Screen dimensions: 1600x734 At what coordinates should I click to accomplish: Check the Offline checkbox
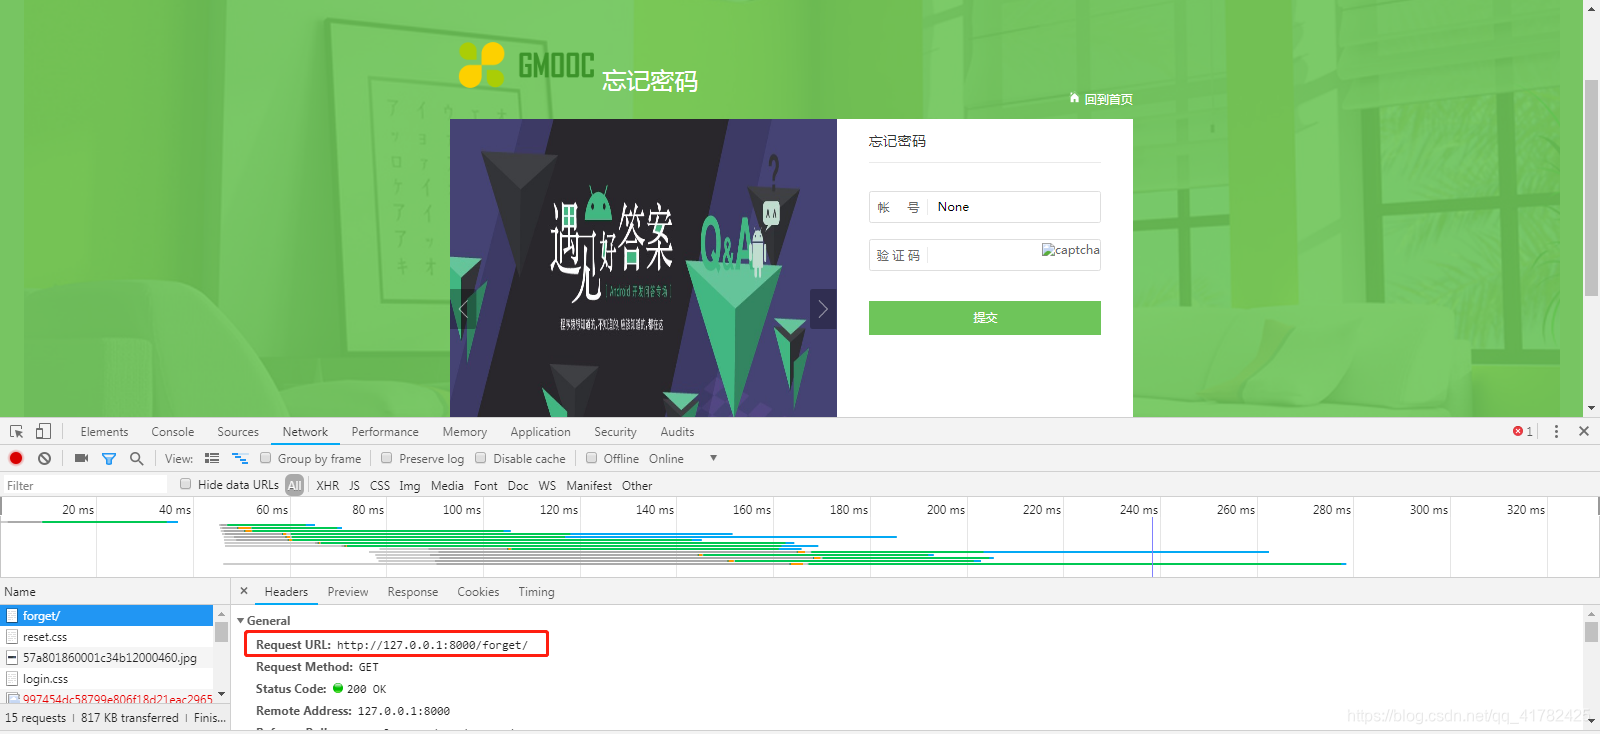592,458
